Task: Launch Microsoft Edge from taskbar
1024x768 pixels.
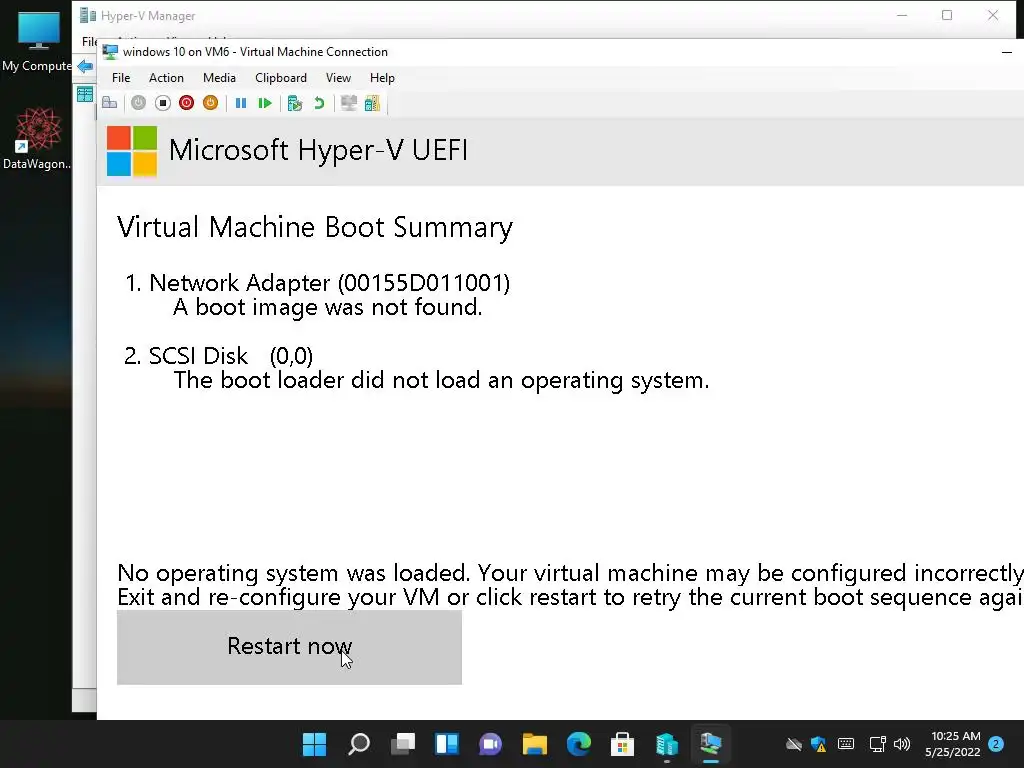Action: coord(579,744)
